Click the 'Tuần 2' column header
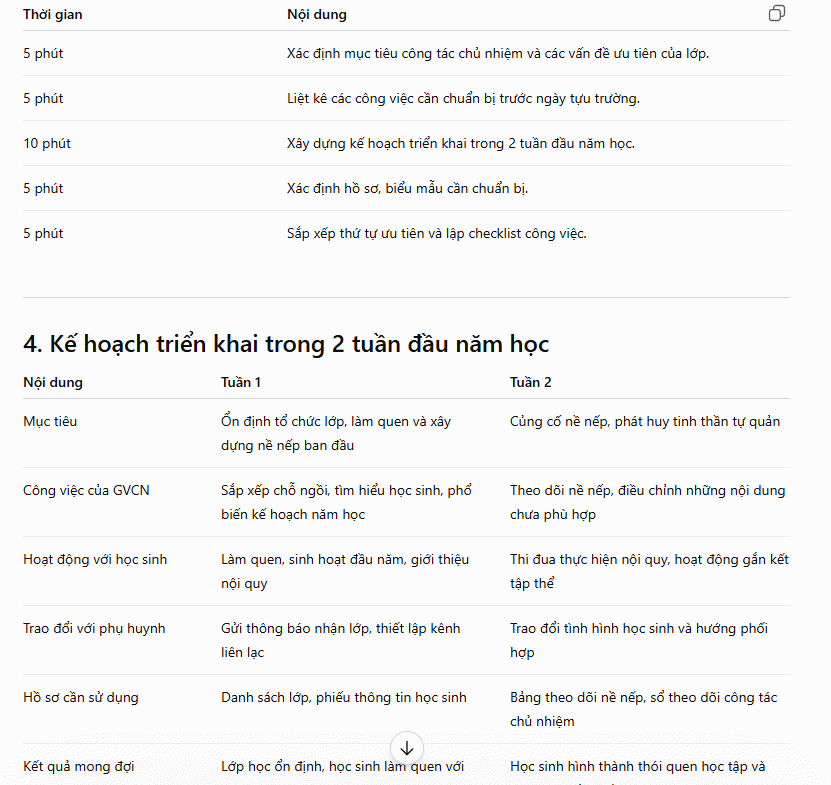Image resolution: width=831 pixels, height=785 pixels. 531,382
